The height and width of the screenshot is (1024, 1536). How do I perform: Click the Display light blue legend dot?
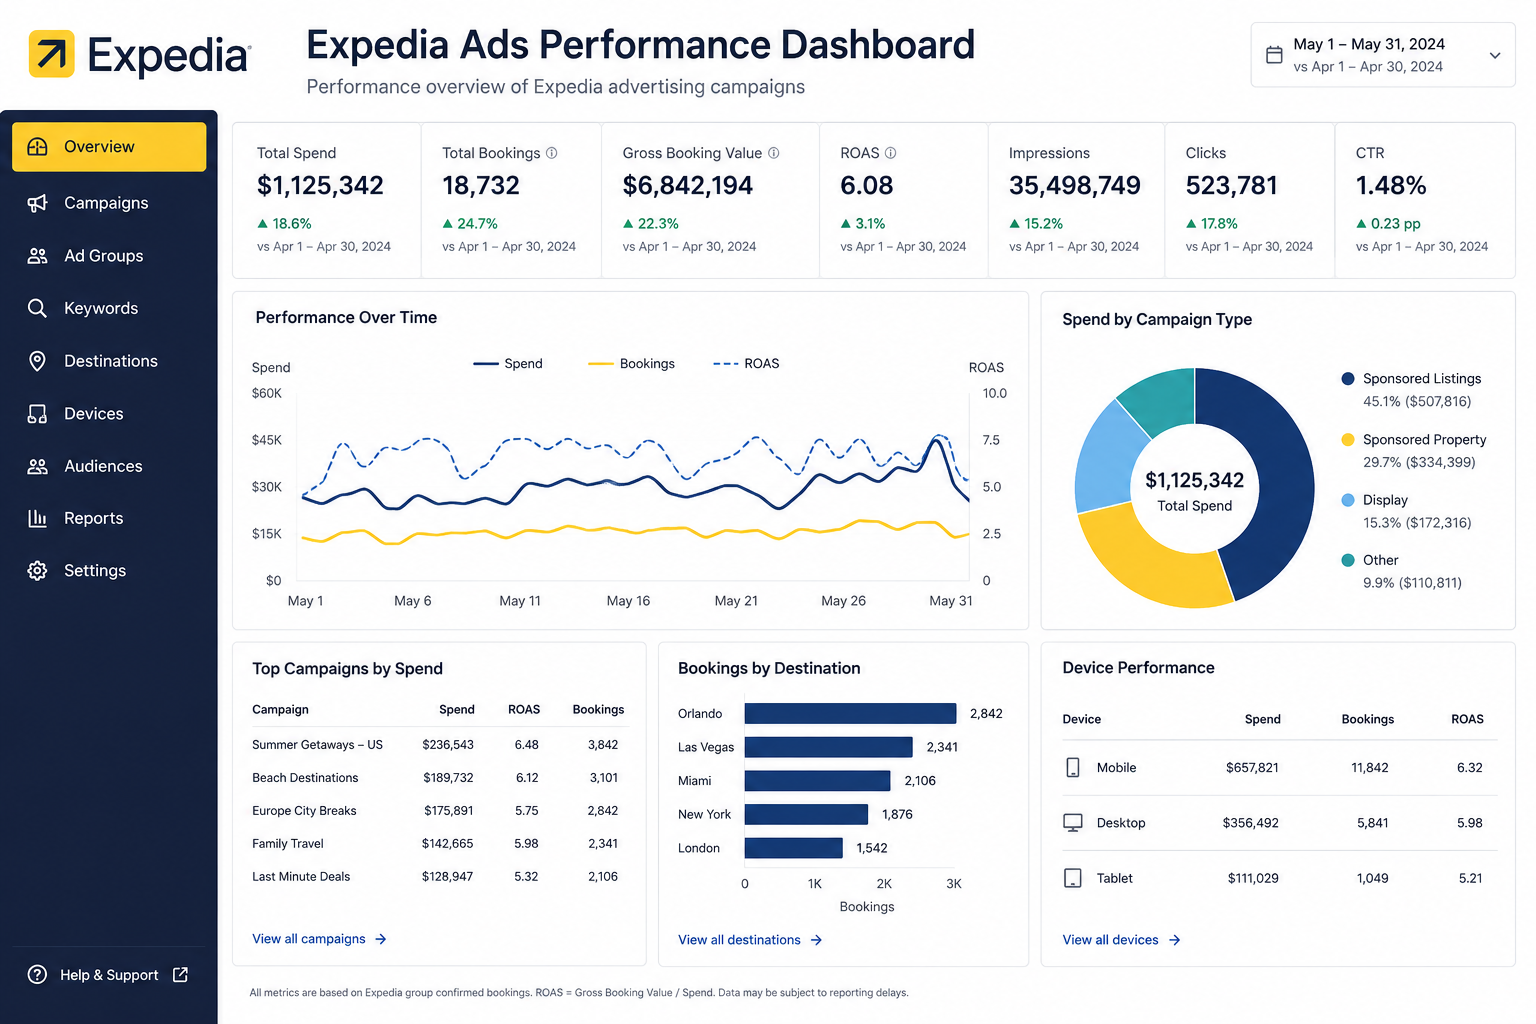click(1348, 500)
